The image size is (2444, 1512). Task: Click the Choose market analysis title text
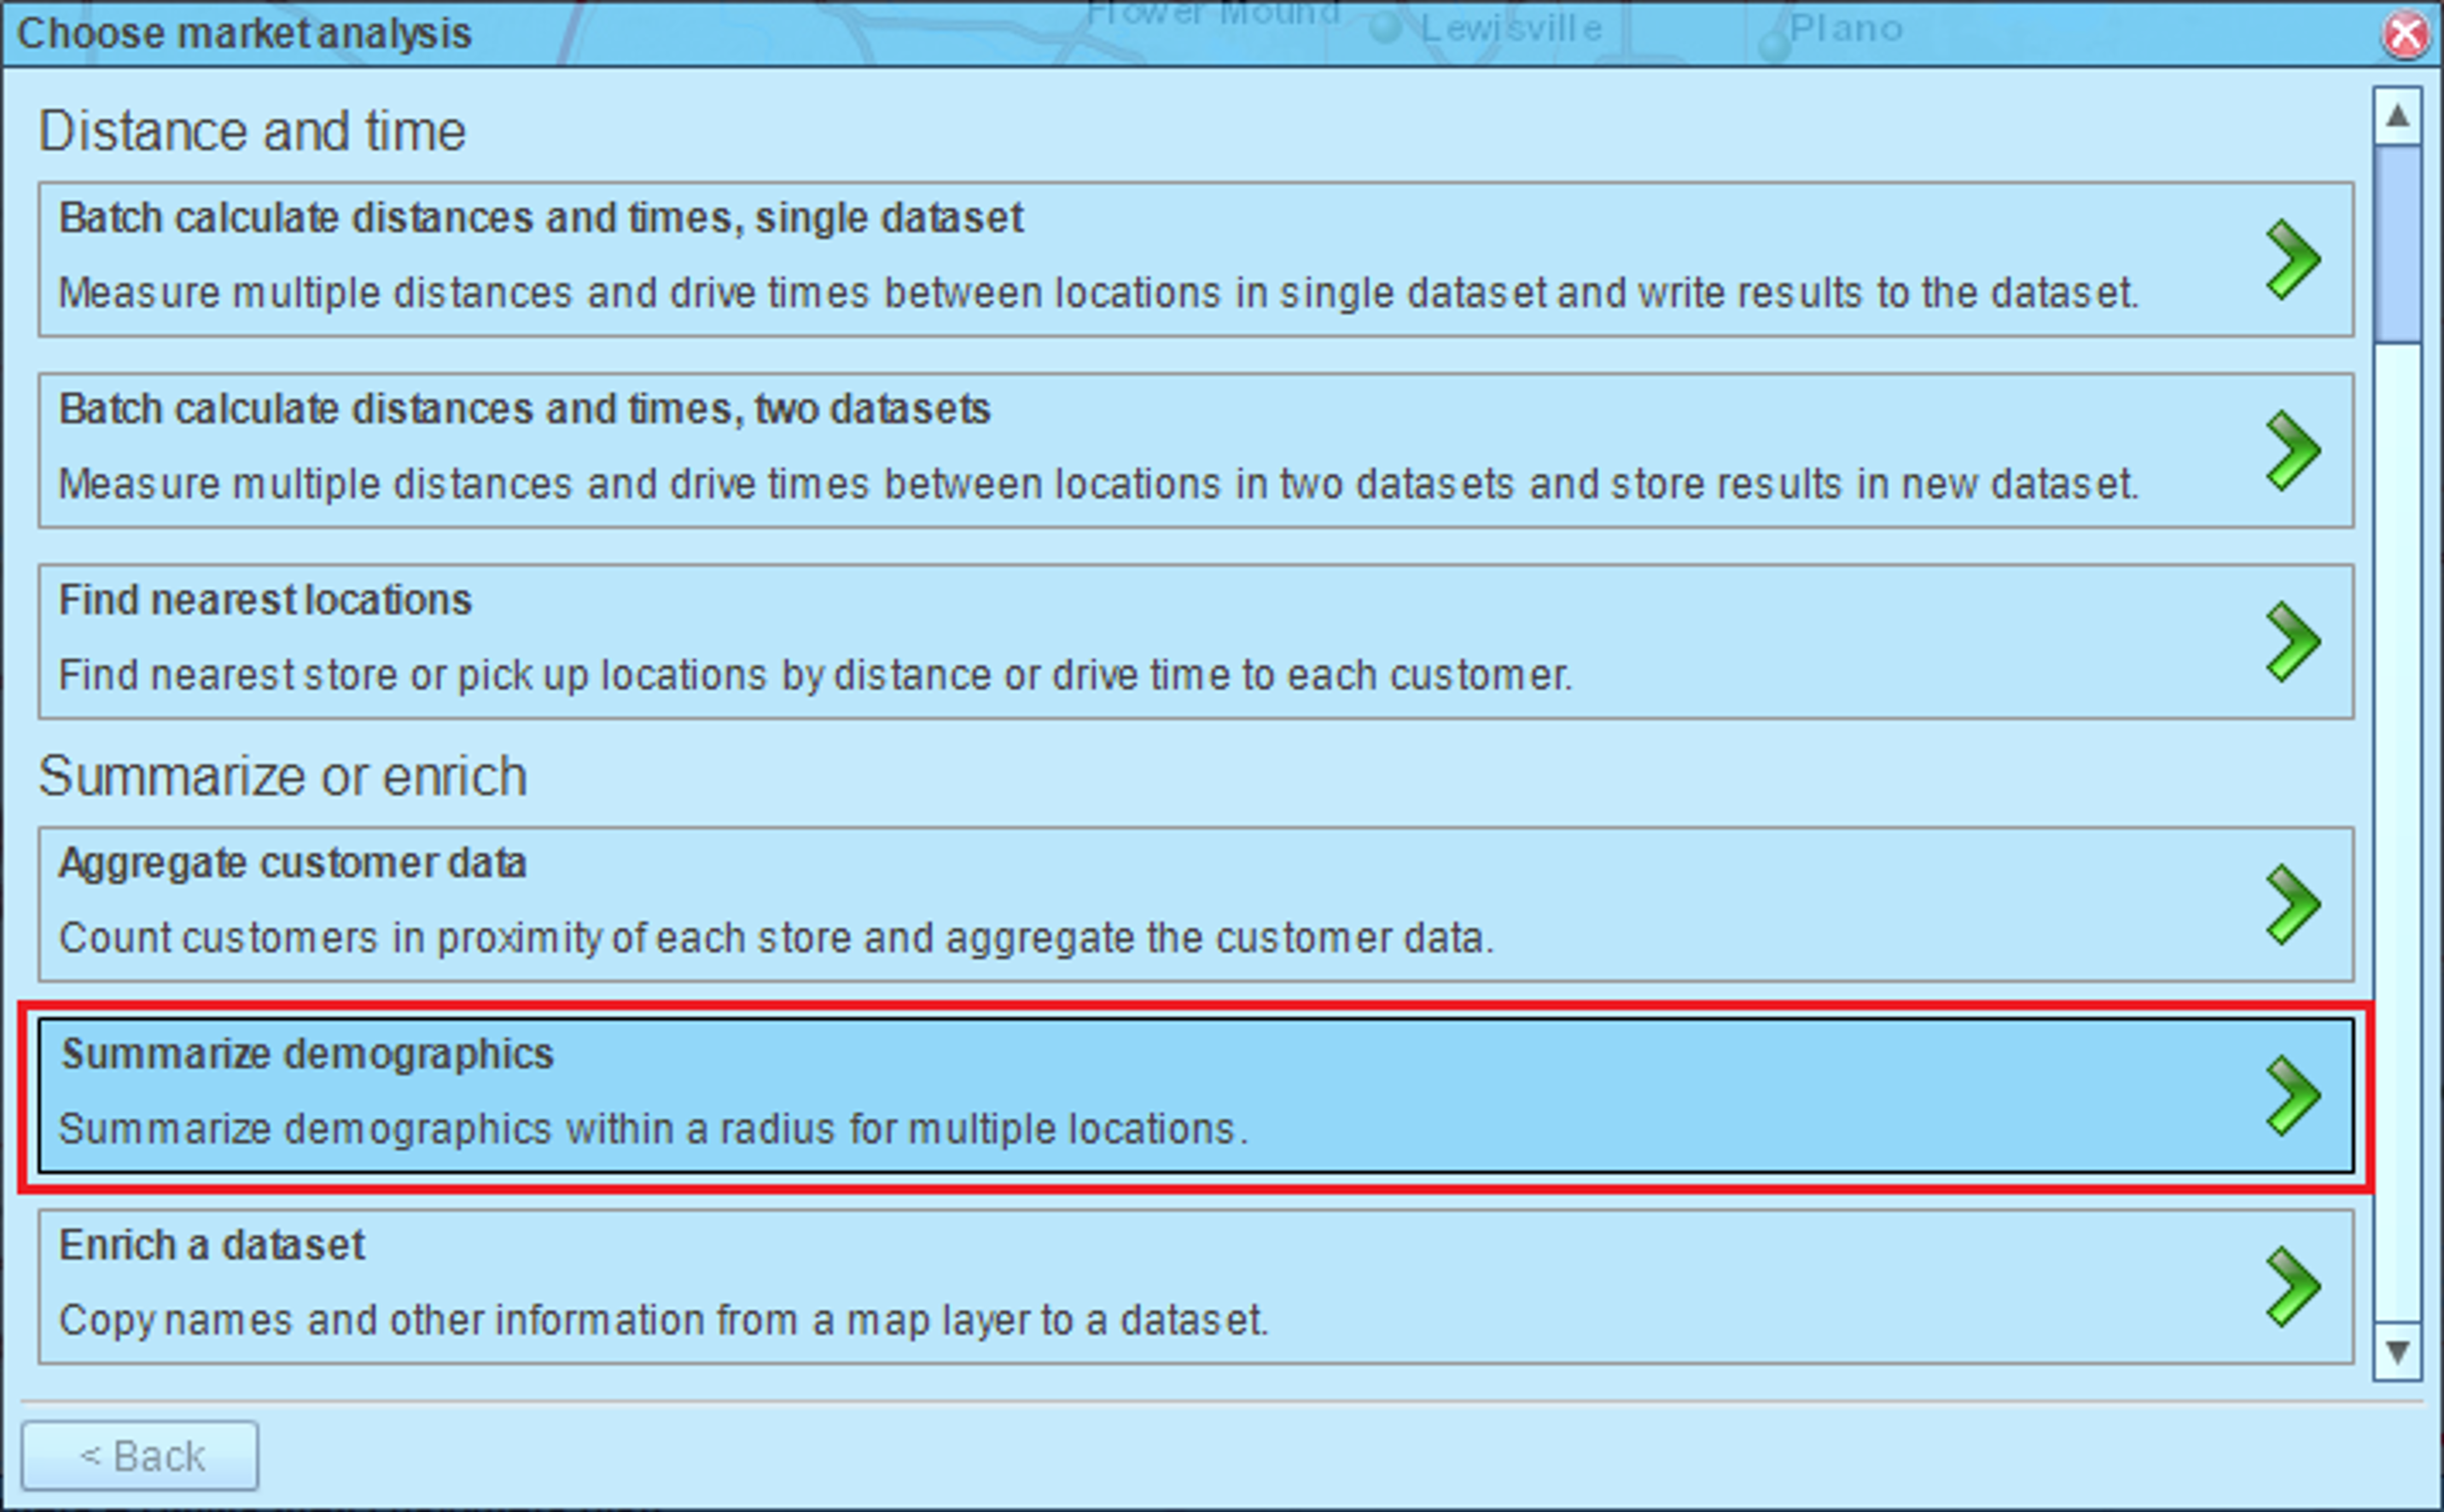point(244,33)
